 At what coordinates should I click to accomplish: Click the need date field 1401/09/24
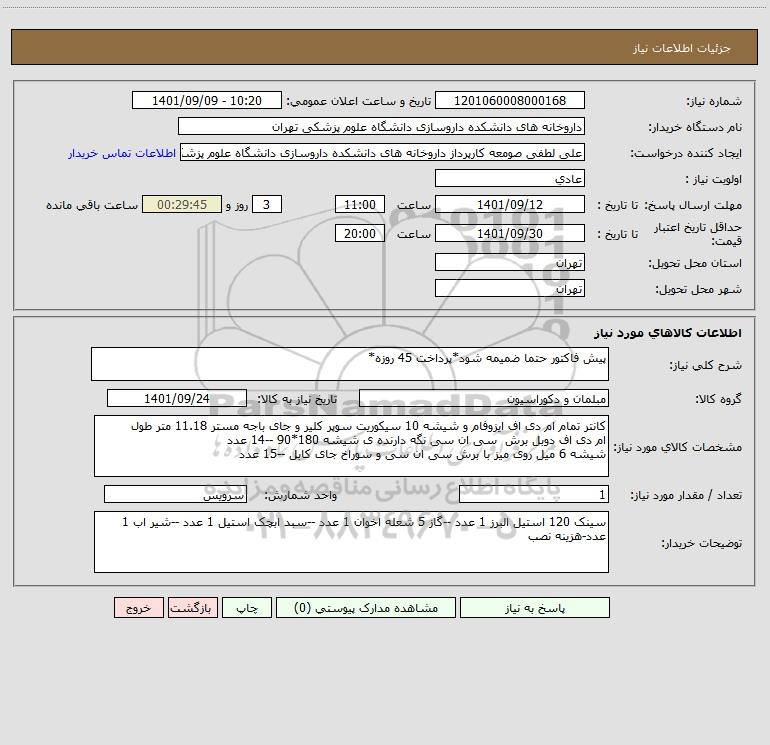point(177,398)
